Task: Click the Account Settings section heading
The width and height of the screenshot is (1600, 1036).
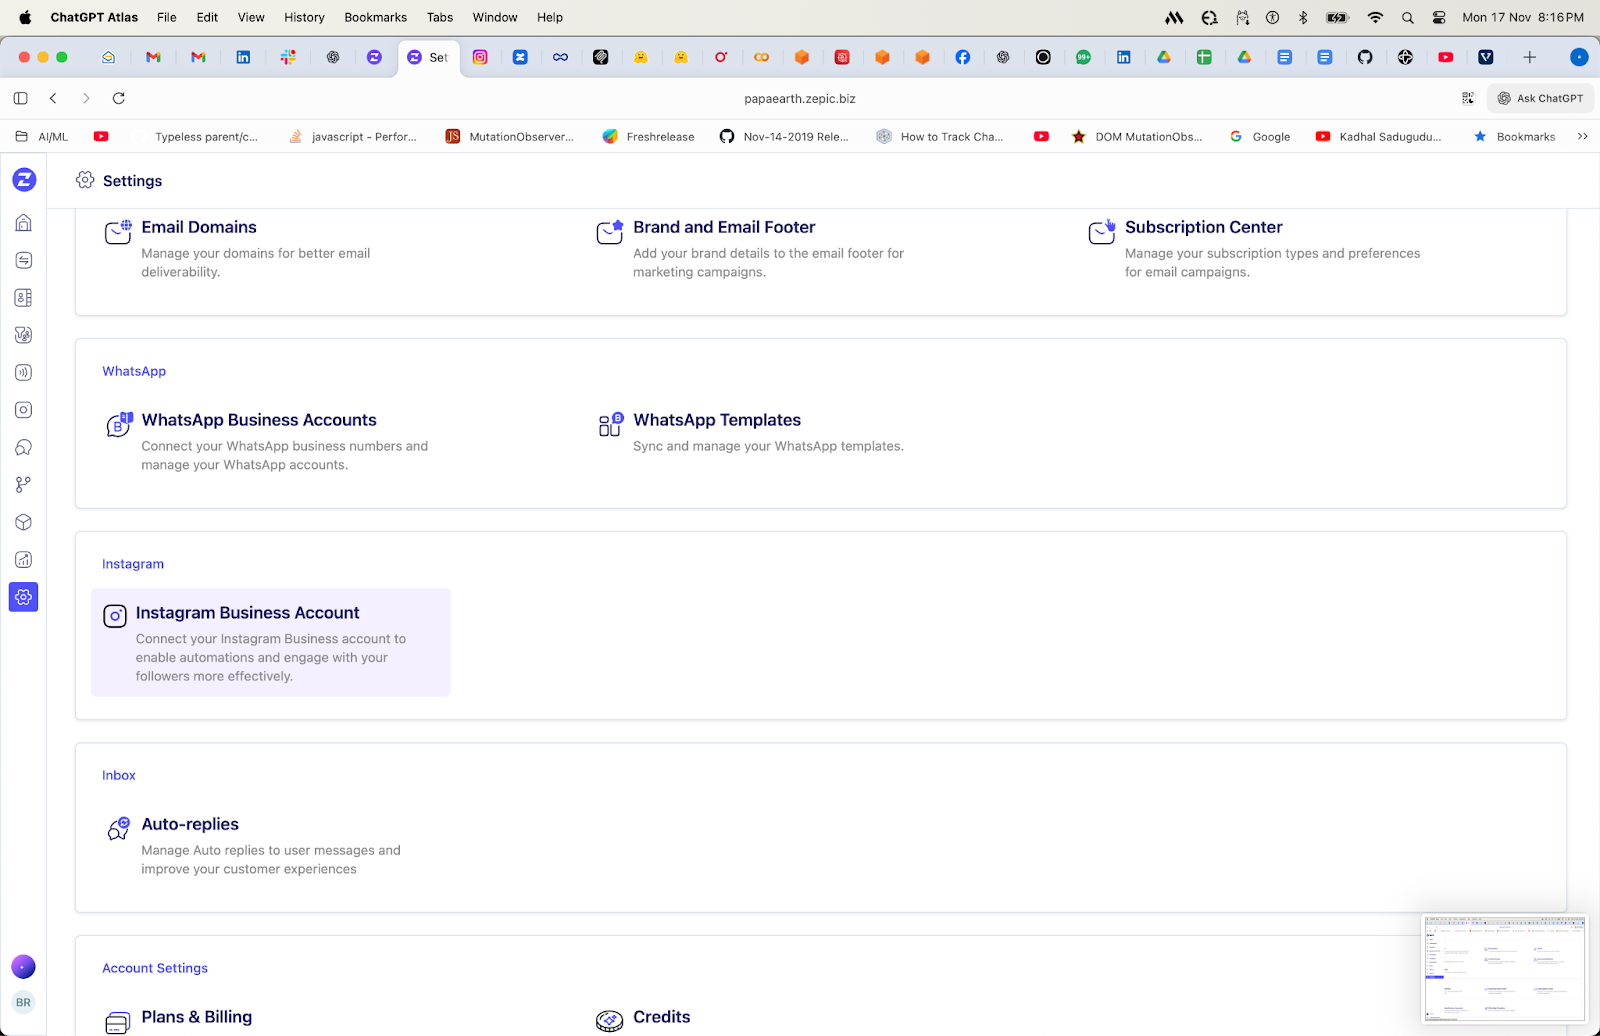Action: click(155, 968)
